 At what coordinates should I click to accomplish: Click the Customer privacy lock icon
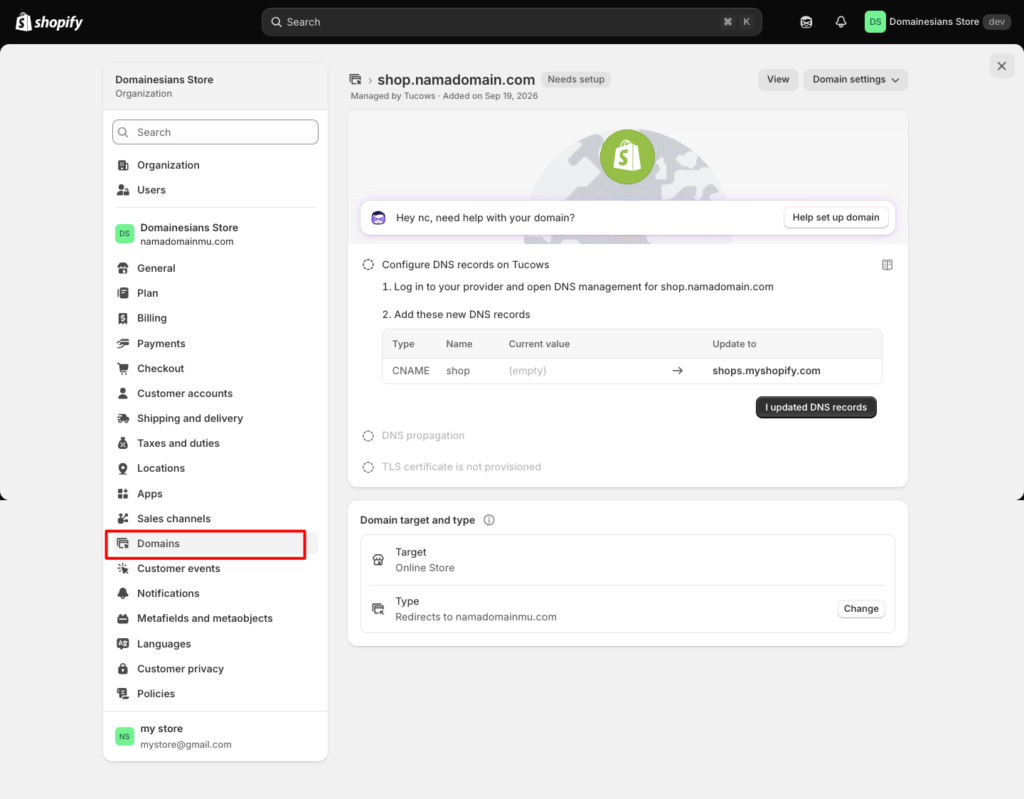pos(123,668)
